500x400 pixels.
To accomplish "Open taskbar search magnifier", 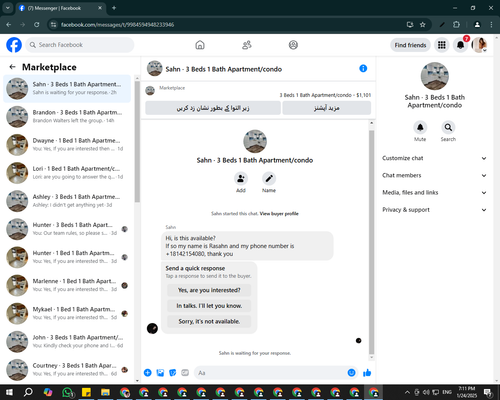I will pyautogui.click(x=28, y=392).
